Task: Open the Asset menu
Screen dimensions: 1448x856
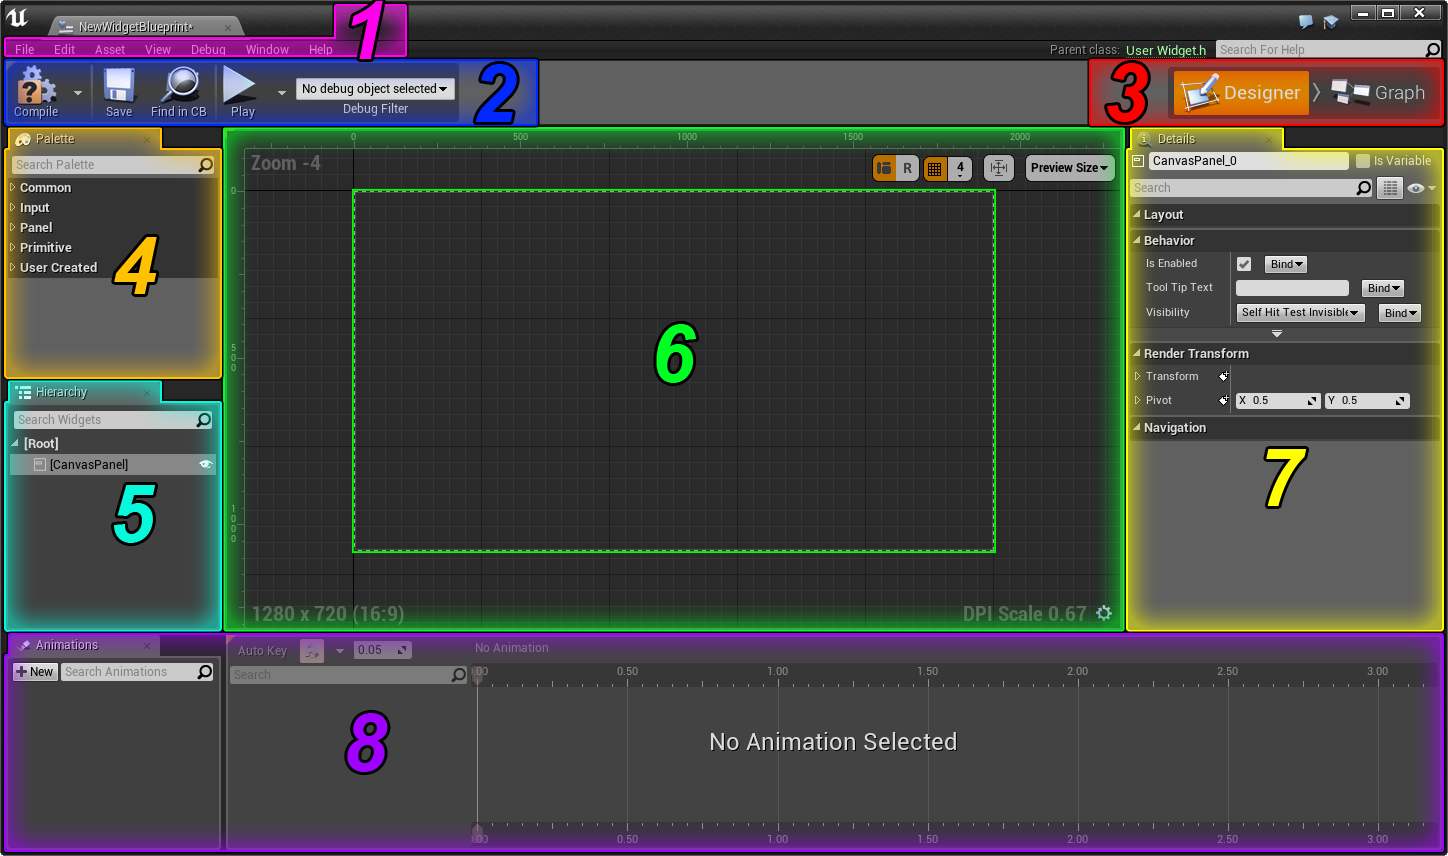Action: pos(110,50)
